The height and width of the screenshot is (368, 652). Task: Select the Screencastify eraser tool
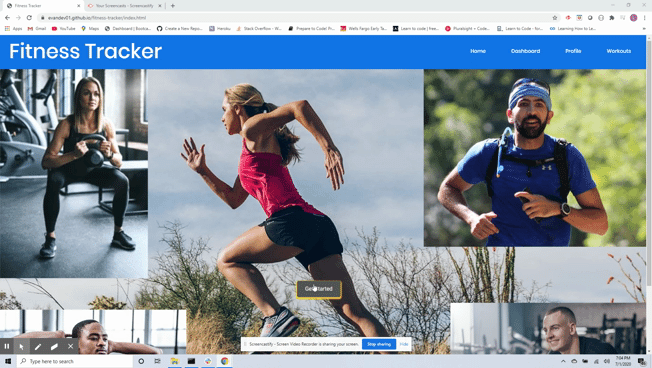coord(54,346)
